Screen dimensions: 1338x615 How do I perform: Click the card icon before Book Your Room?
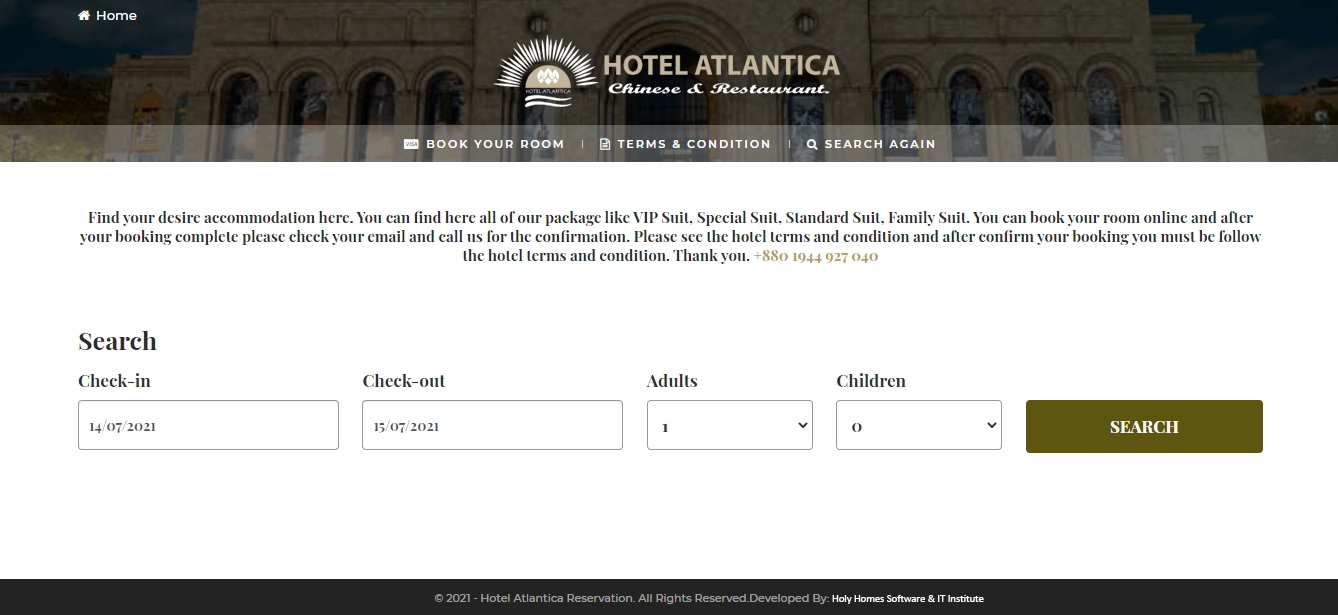411,144
